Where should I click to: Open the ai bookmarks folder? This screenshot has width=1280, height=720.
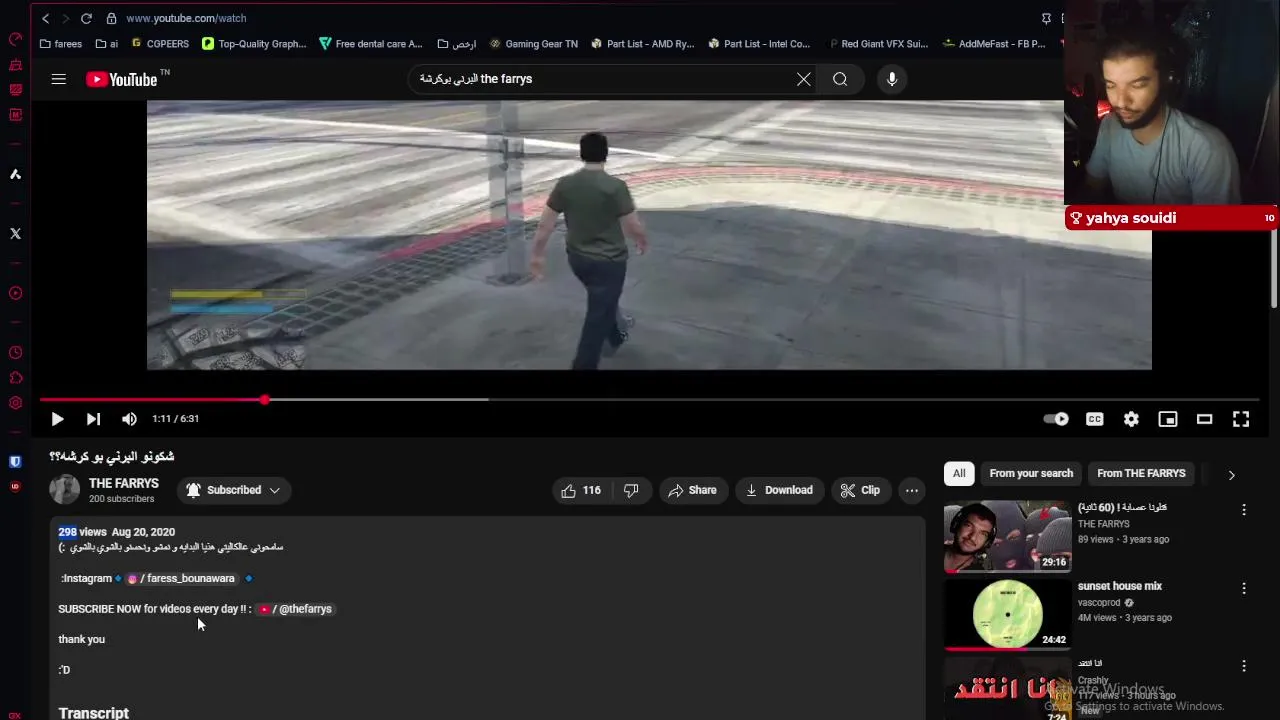107,44
